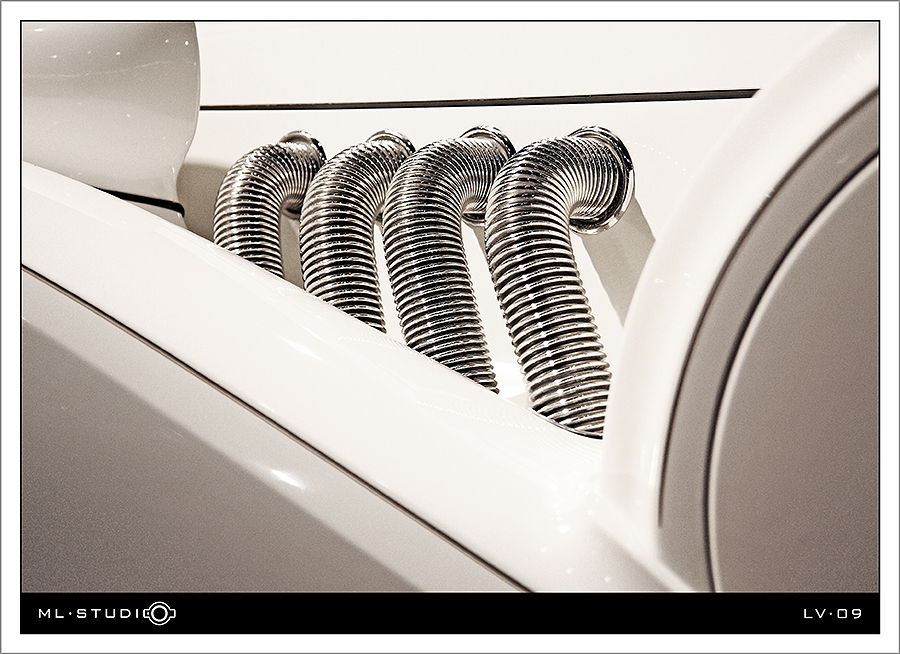Click the camera logo icon after ML·STUDIO
Viewport: 900px width, 654px height.
(159, 613)
